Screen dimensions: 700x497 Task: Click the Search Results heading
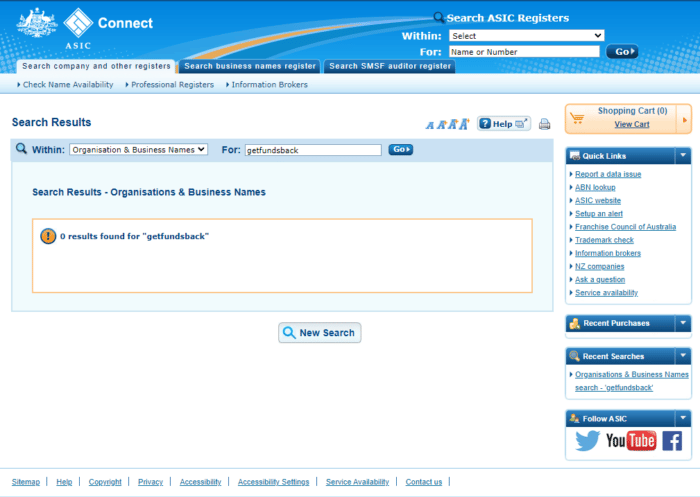51,122
